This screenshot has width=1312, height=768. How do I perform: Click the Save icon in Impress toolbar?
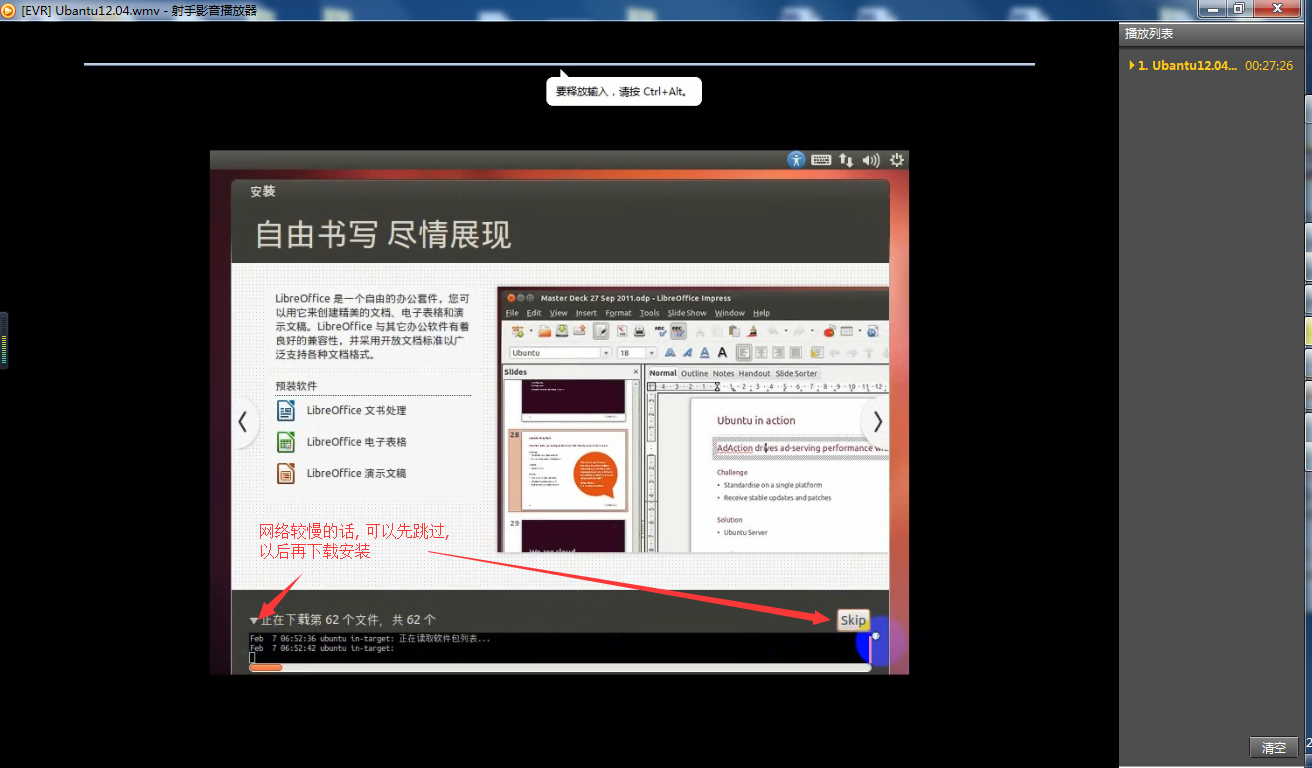[562, 332]
